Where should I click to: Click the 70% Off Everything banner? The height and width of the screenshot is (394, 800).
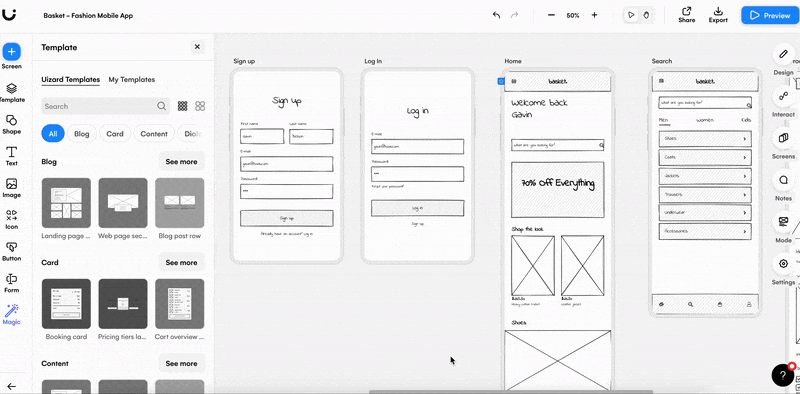[x=558, y=190]
